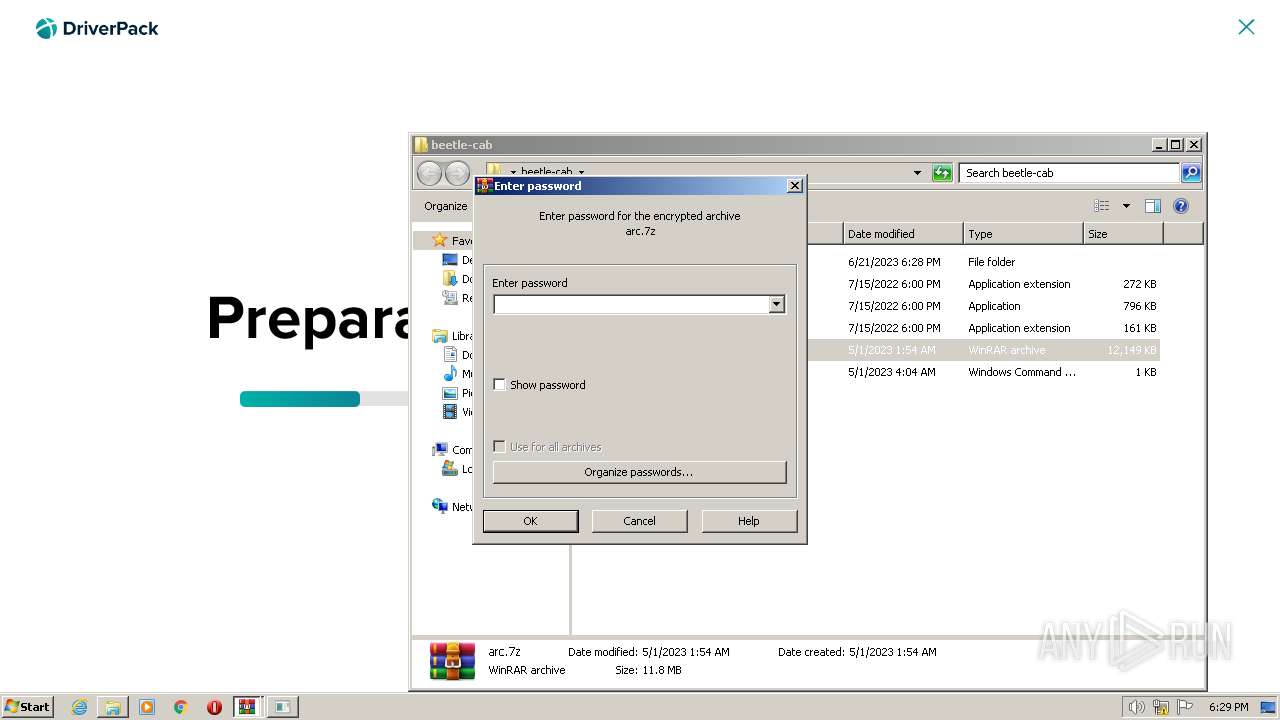
Task: Open Windows Explorer from the taskbar
Action: click(x=113, y=707)
